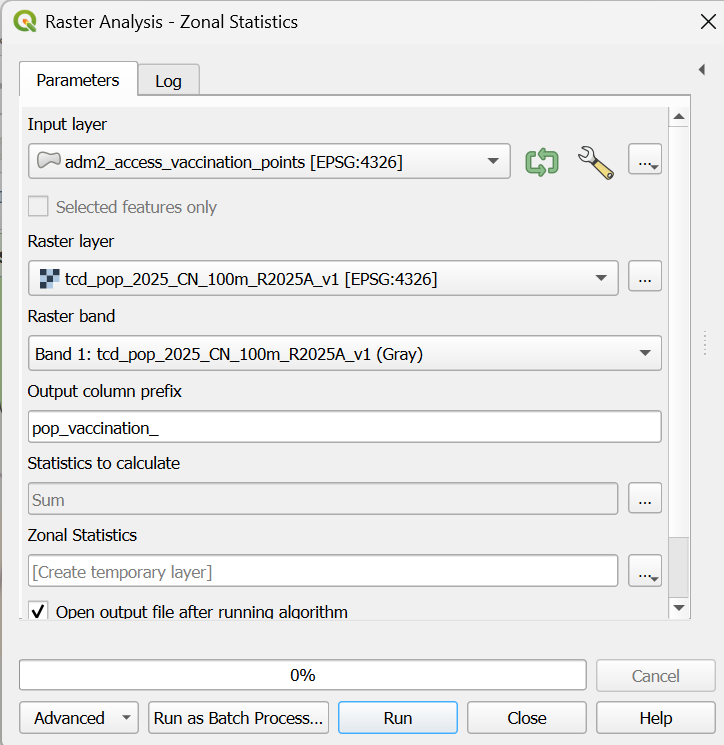
Task: Click the 0% progress bar
Action: [x=302, y=675]
